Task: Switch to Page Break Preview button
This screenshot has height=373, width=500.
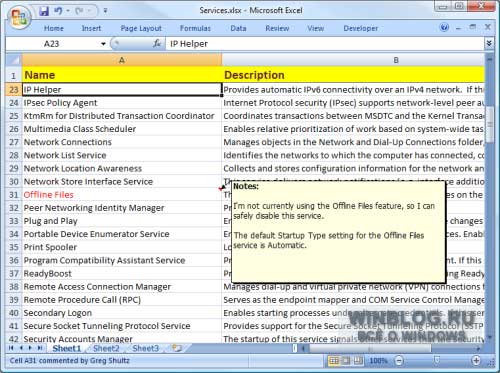Action: click(358, 361)
